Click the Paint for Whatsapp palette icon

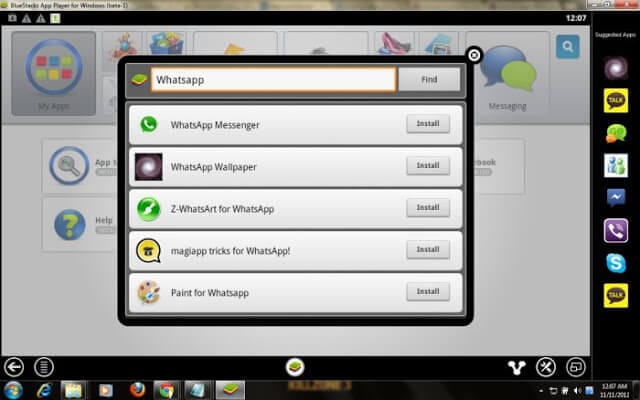pos(149,292)
